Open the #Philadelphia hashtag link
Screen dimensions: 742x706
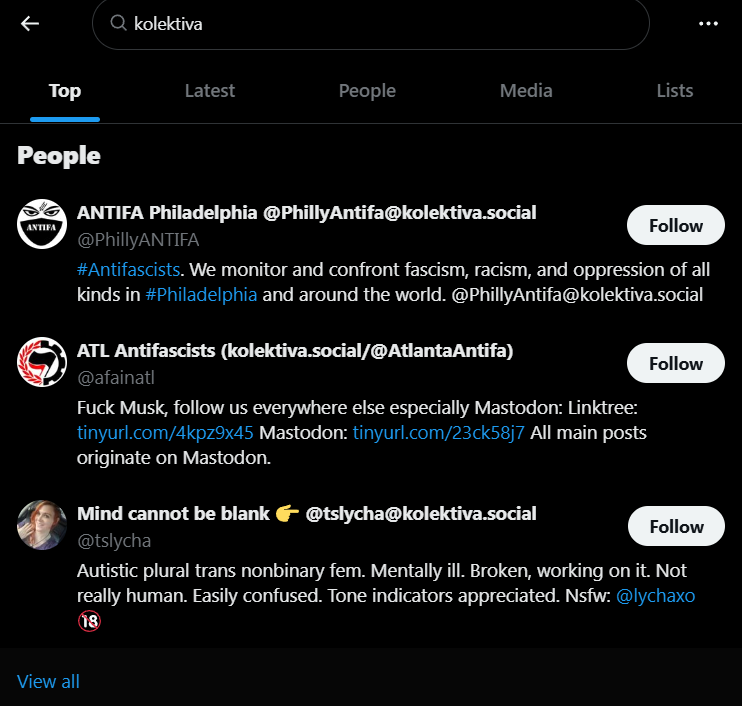[x=201, y=295]
